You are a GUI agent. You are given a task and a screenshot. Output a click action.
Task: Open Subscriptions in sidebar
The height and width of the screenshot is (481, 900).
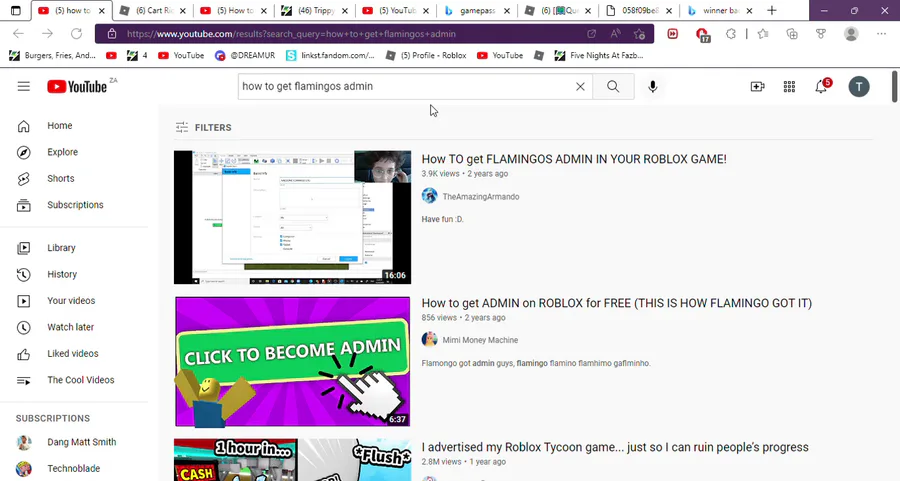point(74,205)
